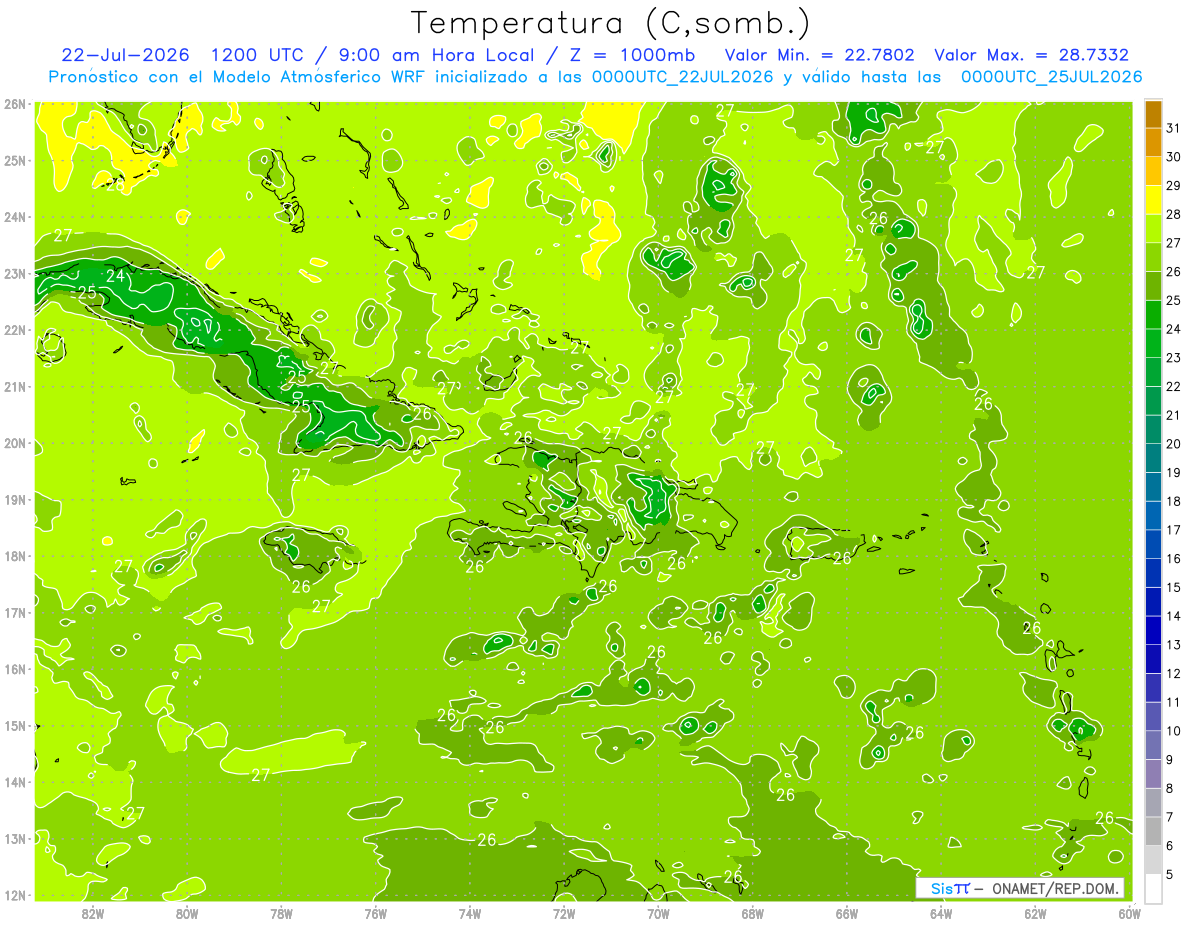Click the colorbar label "31"

tap(1174, 128)
